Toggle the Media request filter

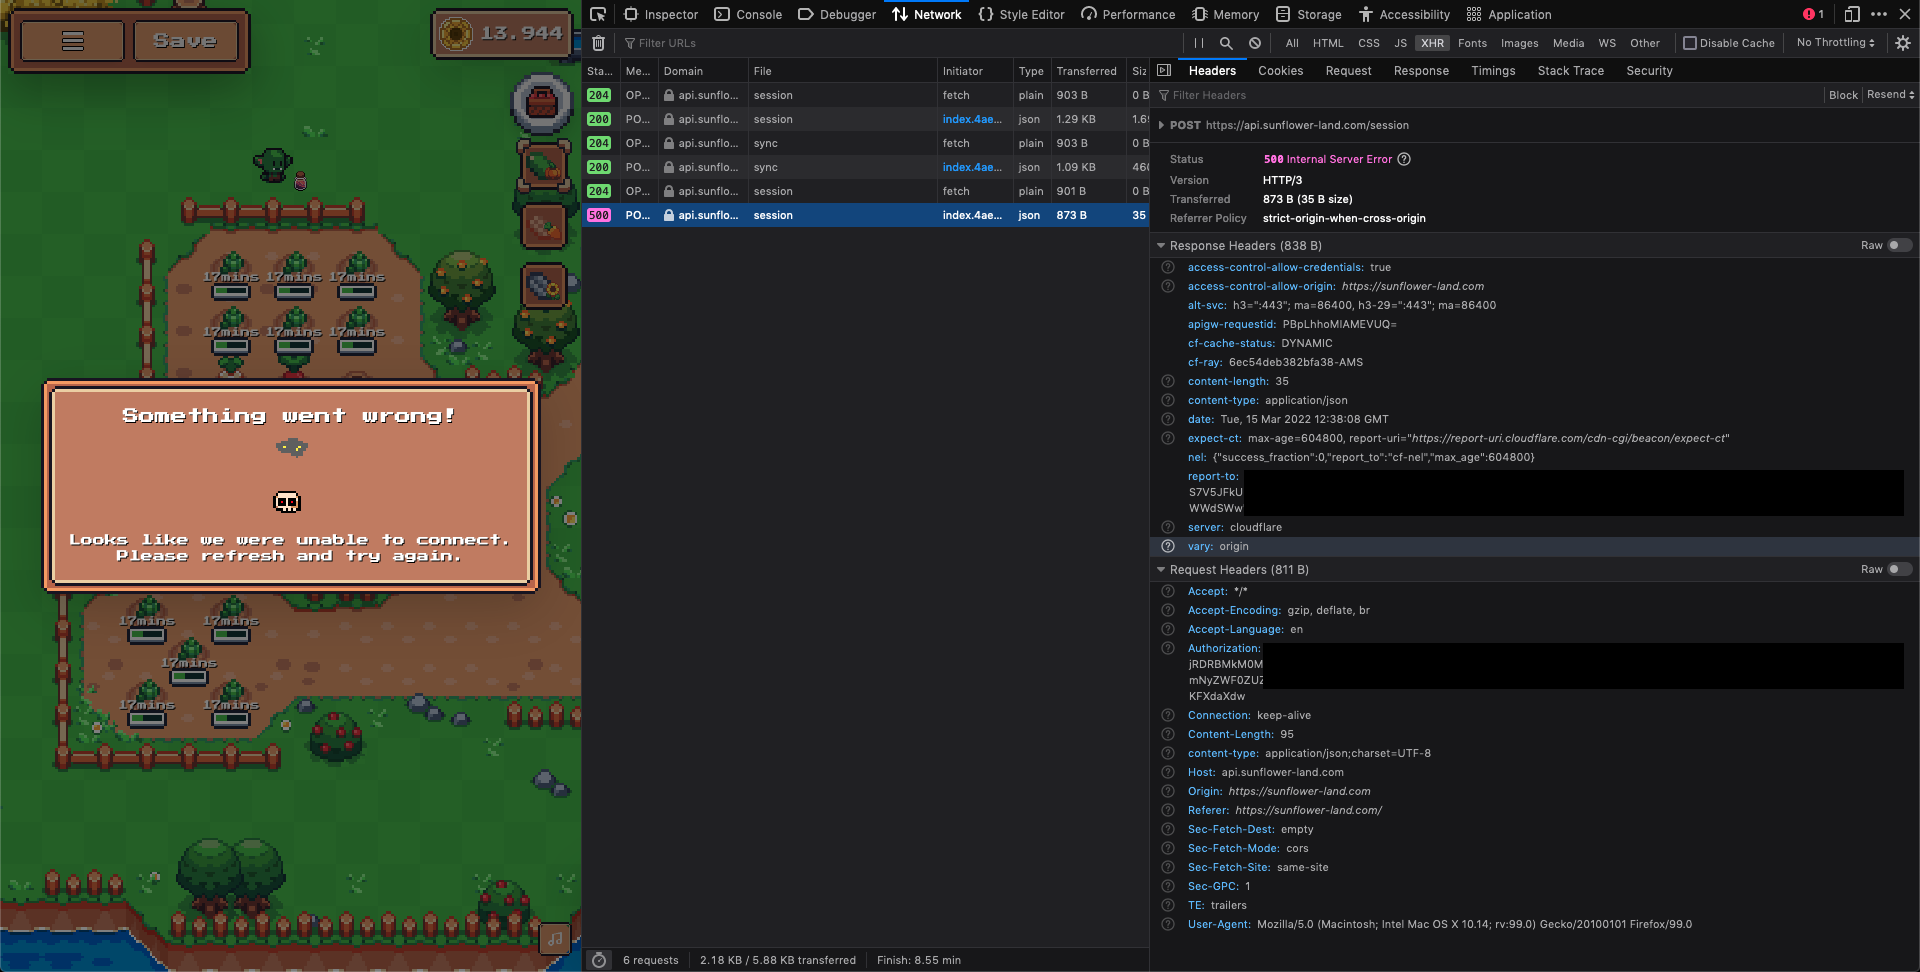point(1568,43)
